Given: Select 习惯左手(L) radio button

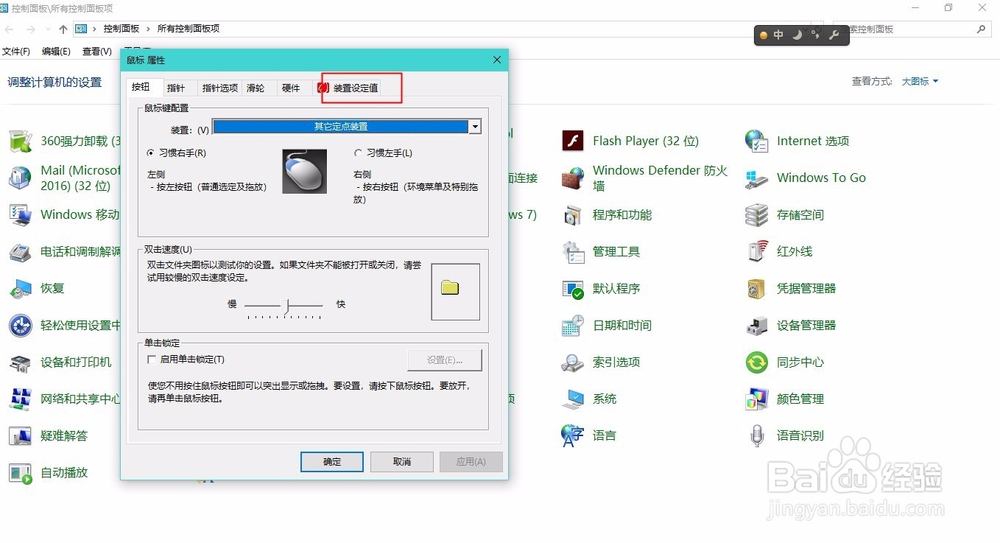Looking at the screenshot, I should [358, 153].
